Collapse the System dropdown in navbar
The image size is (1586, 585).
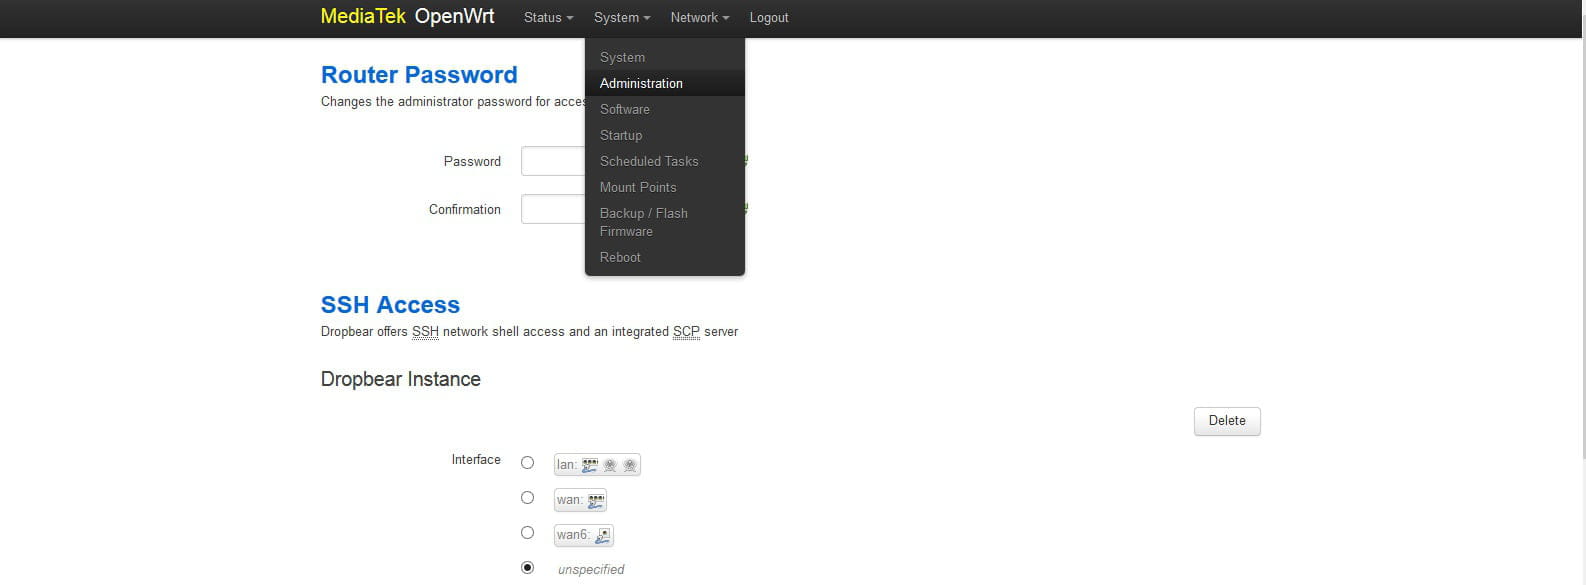tap(621, 18)
